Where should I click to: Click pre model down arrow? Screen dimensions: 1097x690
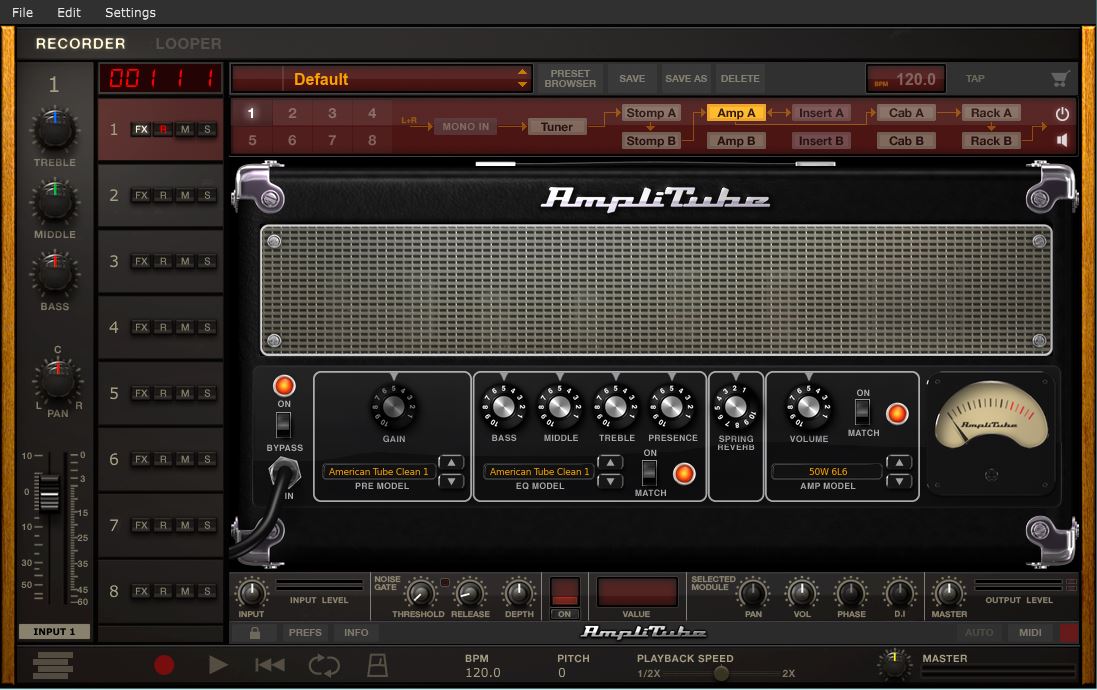pos(451,481)
